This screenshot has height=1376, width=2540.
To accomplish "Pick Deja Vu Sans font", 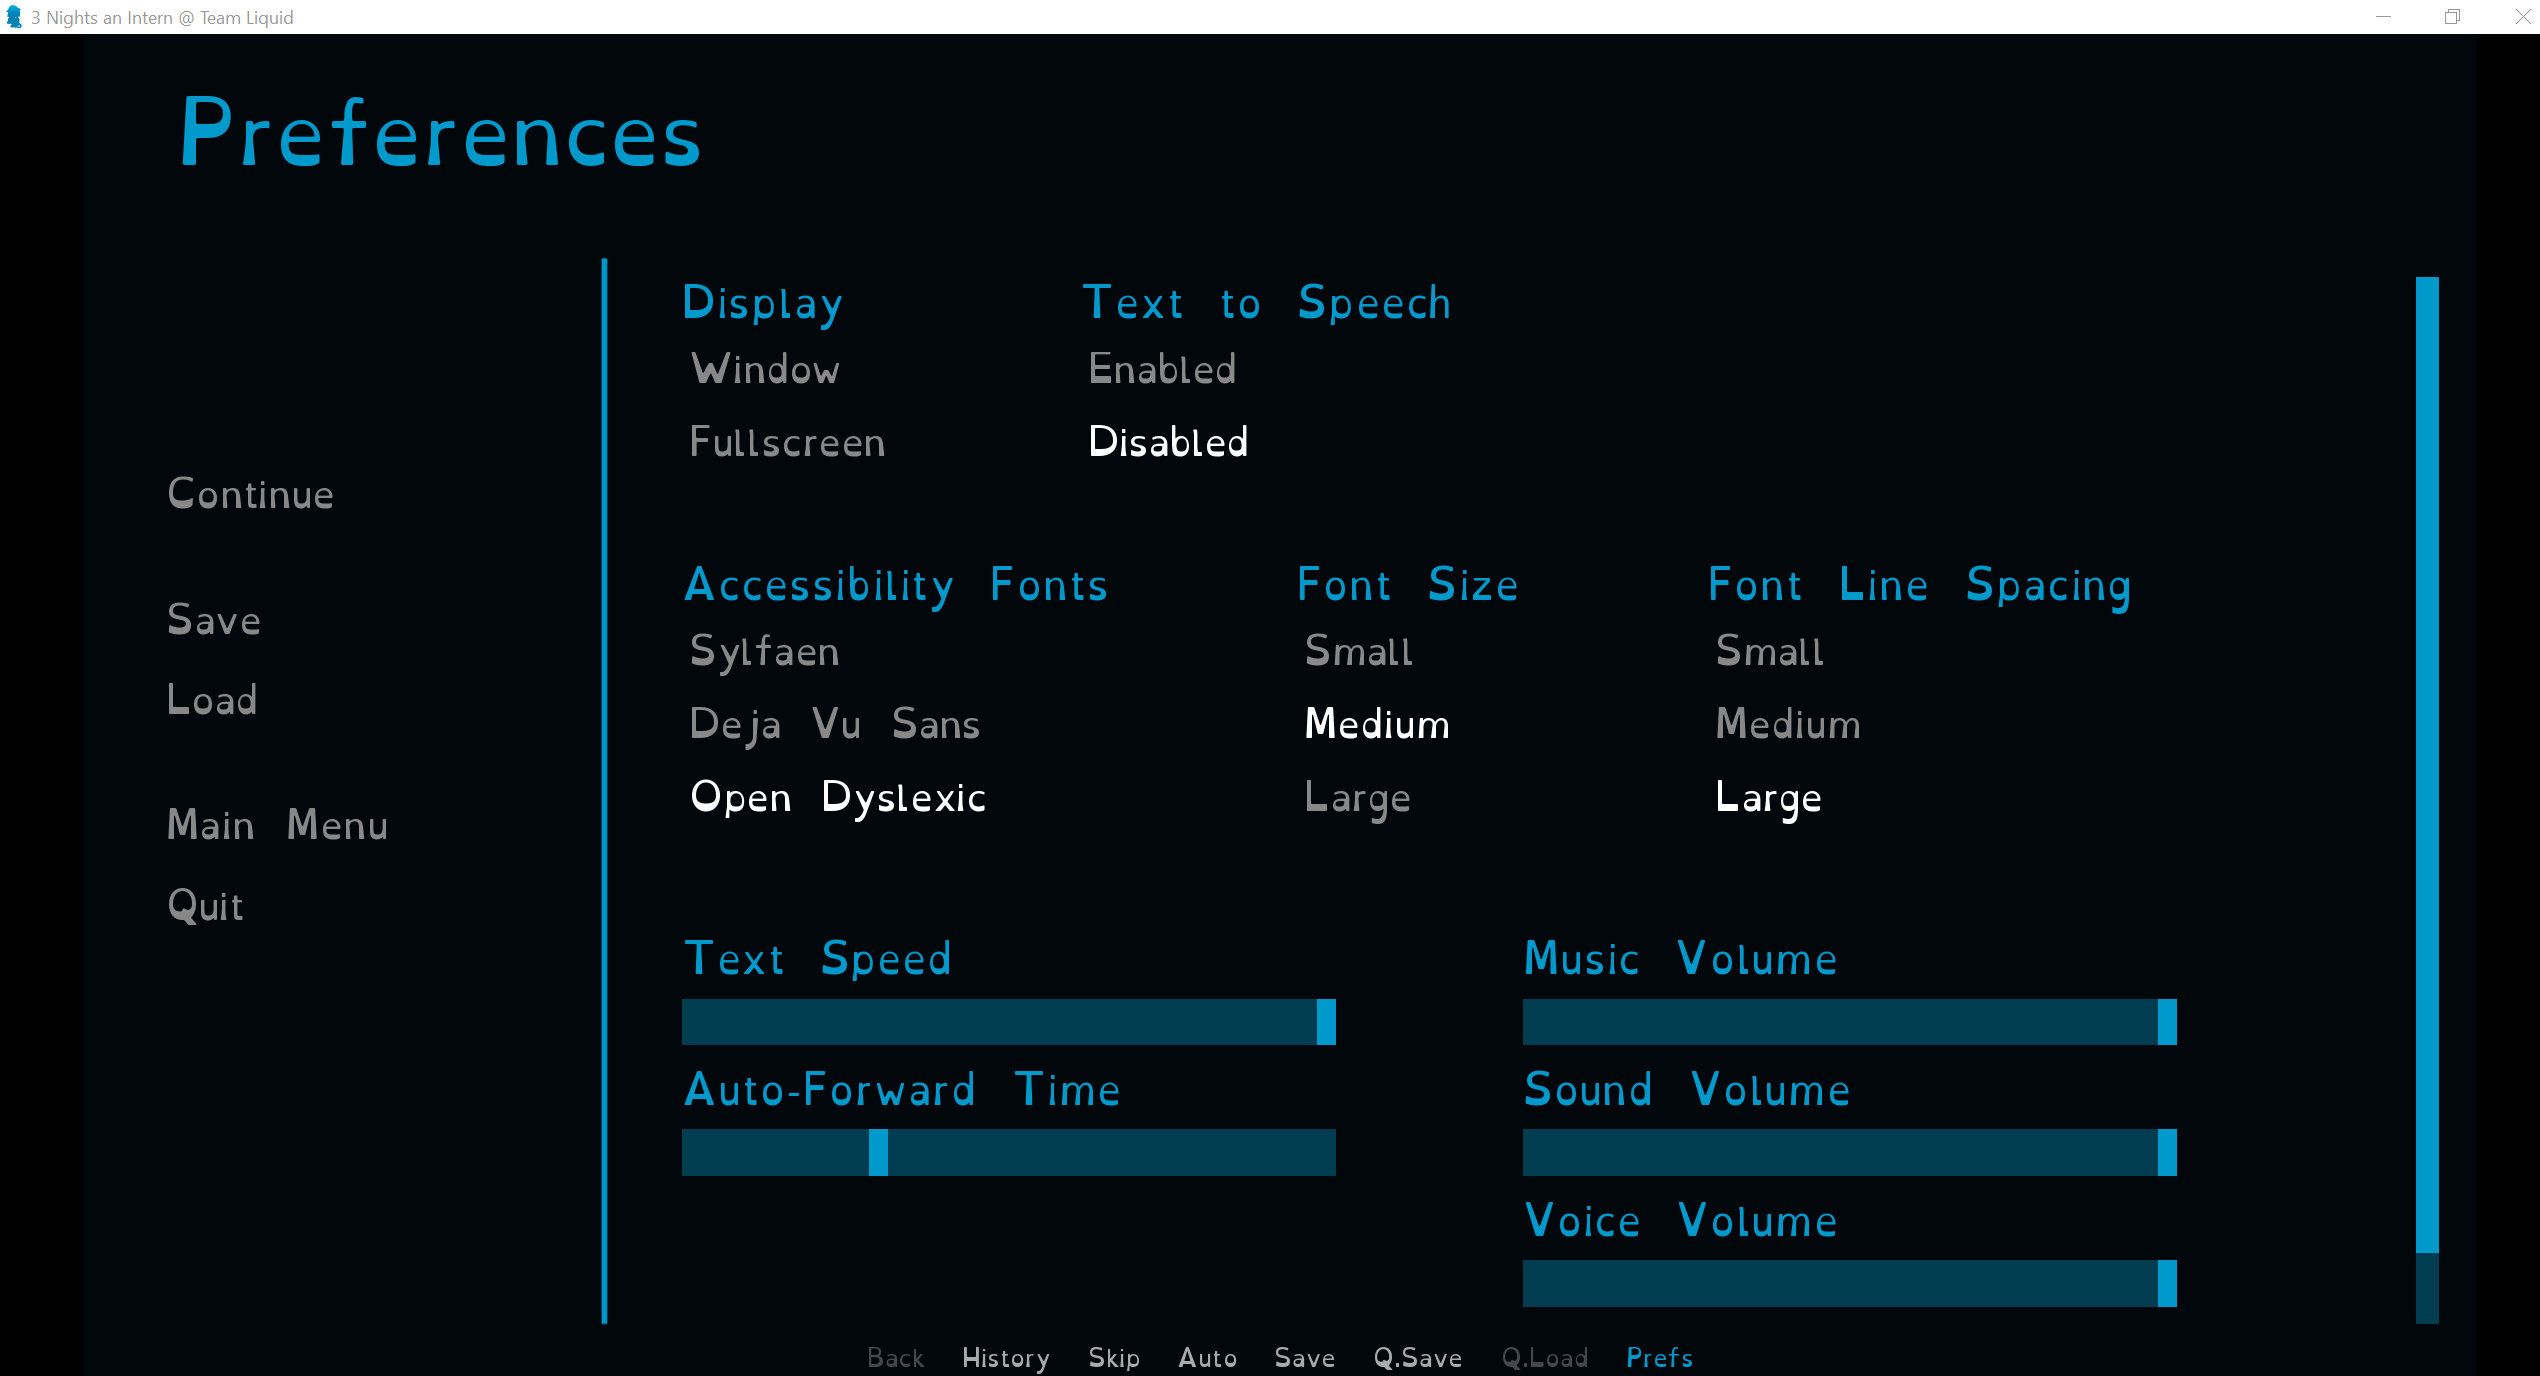I will (x=835, y=724).
